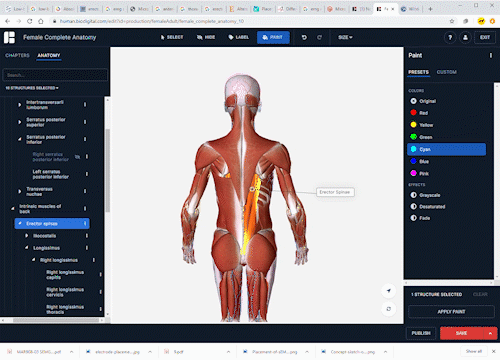Open the user account icon
This screenshot has height=360, width=500.
pos(465,37)
